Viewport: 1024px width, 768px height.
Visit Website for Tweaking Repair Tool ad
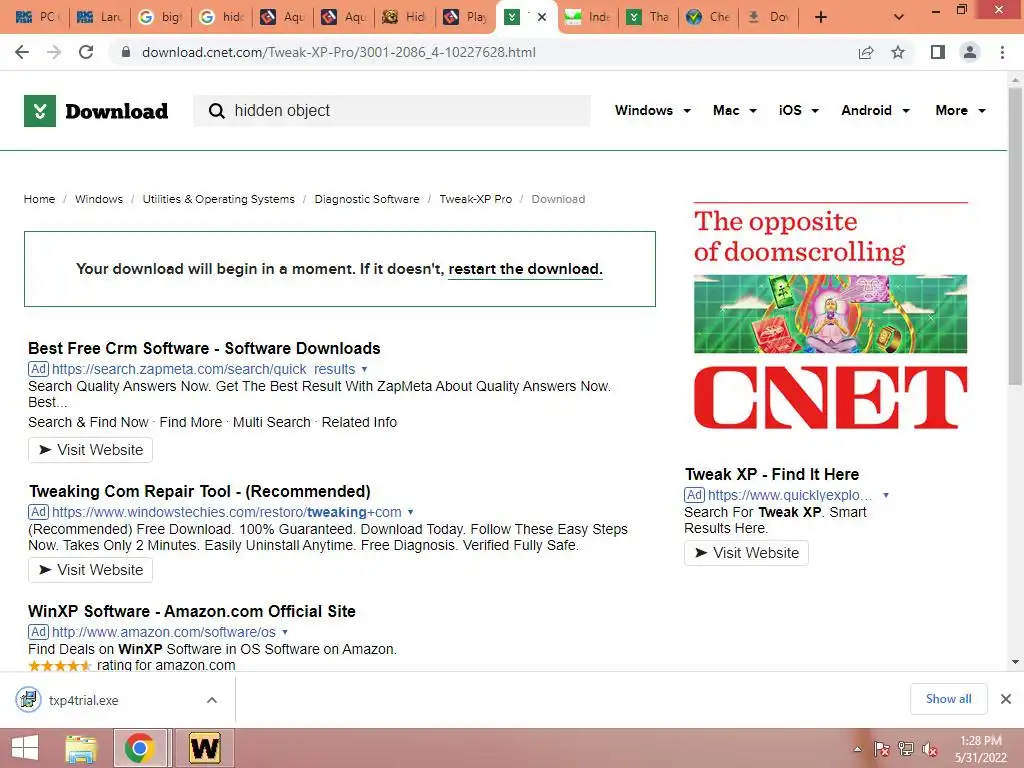(90, 570)
